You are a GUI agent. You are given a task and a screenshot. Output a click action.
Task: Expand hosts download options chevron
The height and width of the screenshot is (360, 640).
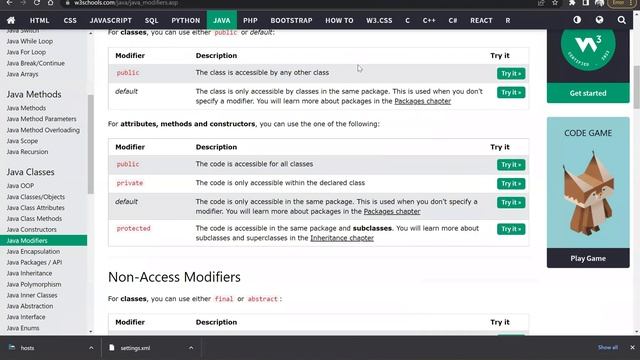[x=91, y=348]
